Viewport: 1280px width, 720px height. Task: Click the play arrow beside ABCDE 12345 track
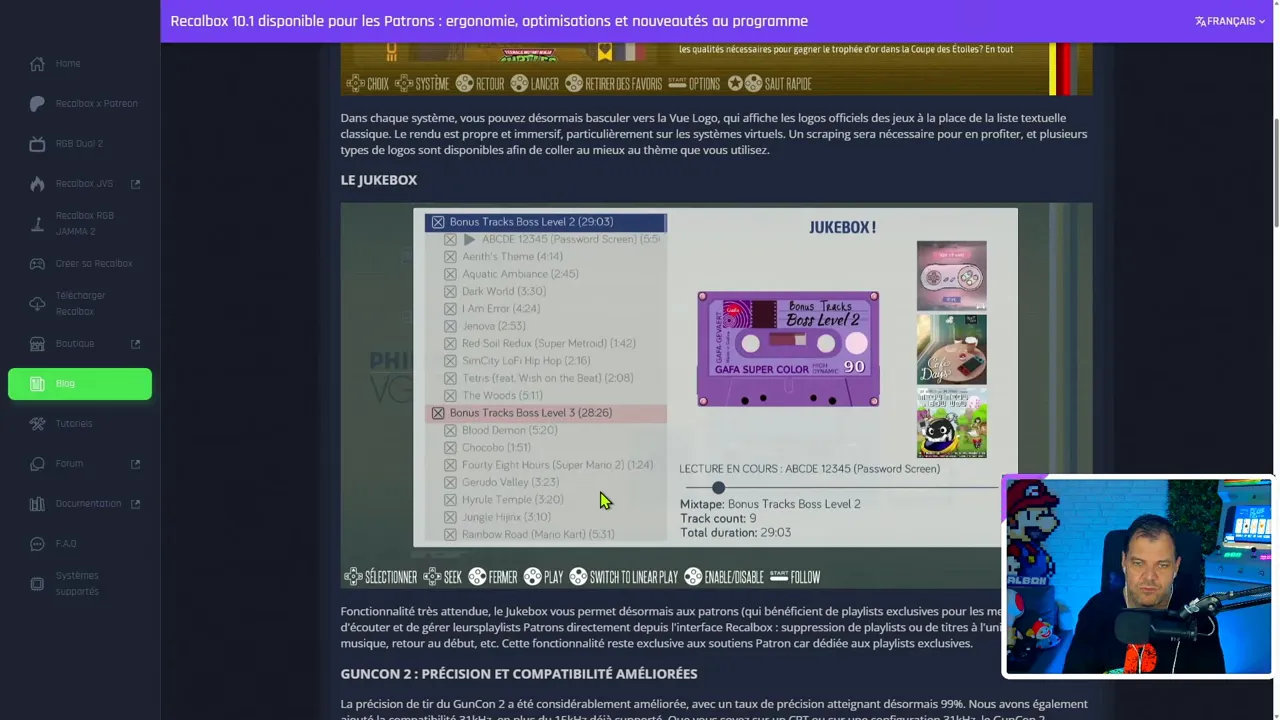[469, 240]
